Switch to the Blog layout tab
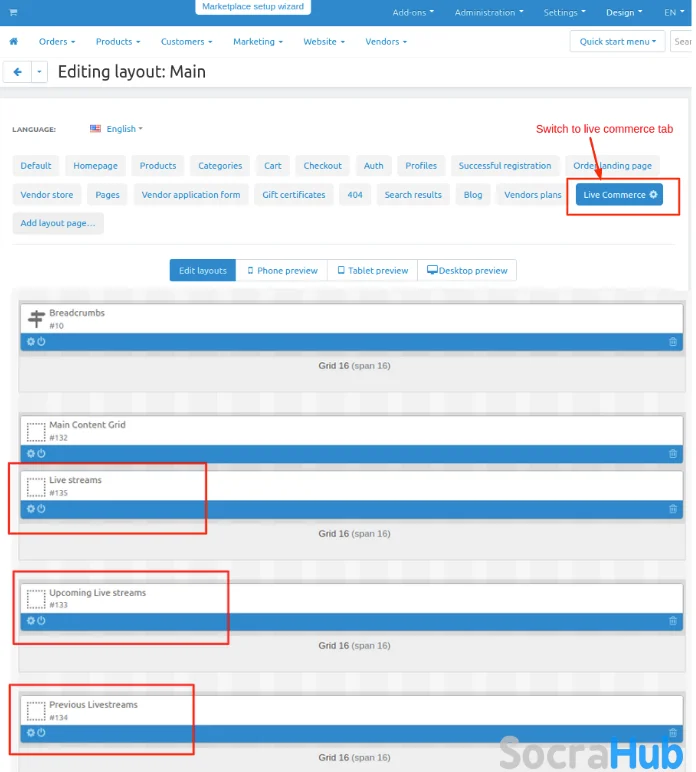 coord(473,195)
